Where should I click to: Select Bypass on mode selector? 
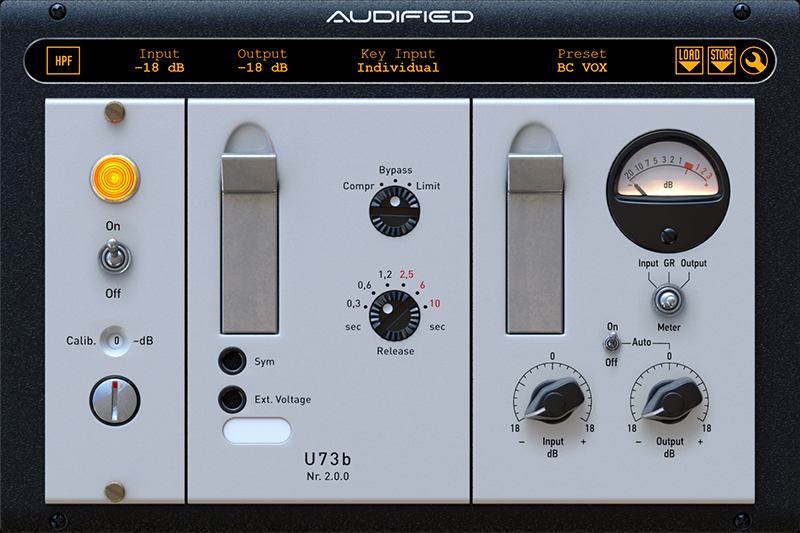pos(395,170)
